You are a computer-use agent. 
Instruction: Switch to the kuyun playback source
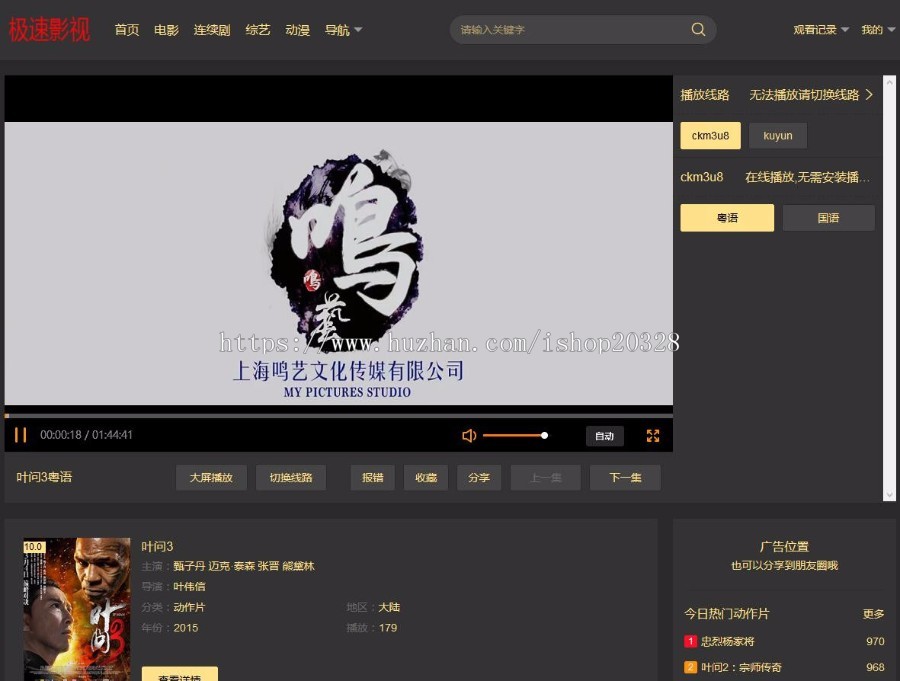tap(778, 136)
